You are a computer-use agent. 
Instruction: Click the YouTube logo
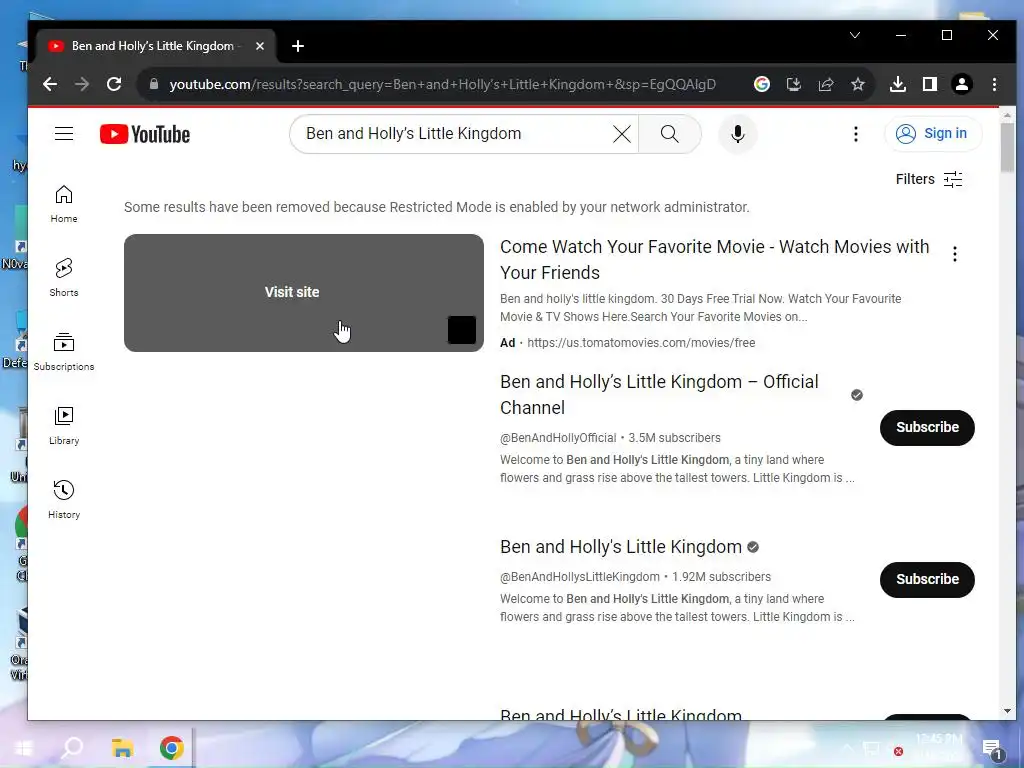point(145,134)
